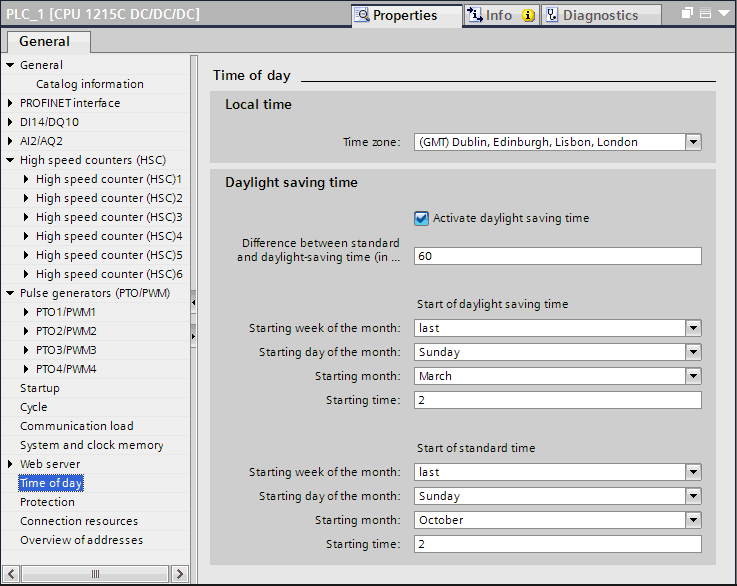Click the horizontal split layout icon
The image size is (737, 586).
click(705, 13)
